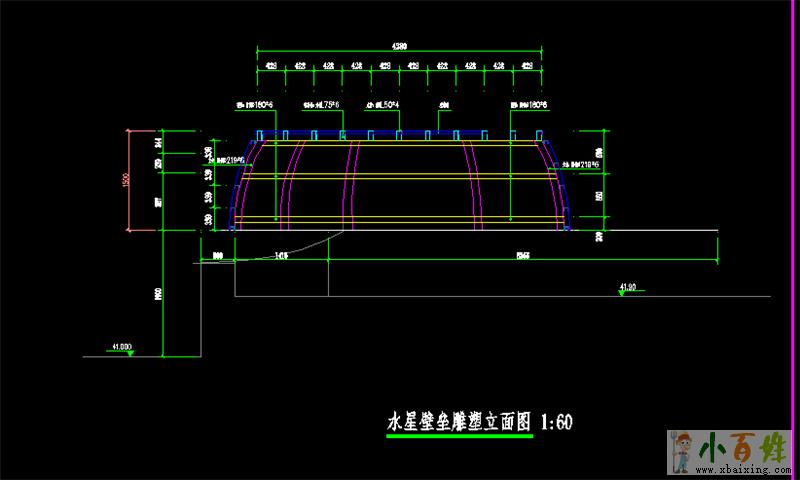The width and height of the screenshot is (800, 480).
Task: Click the 1405 horizontal dimension text
Action: (281, 257)
